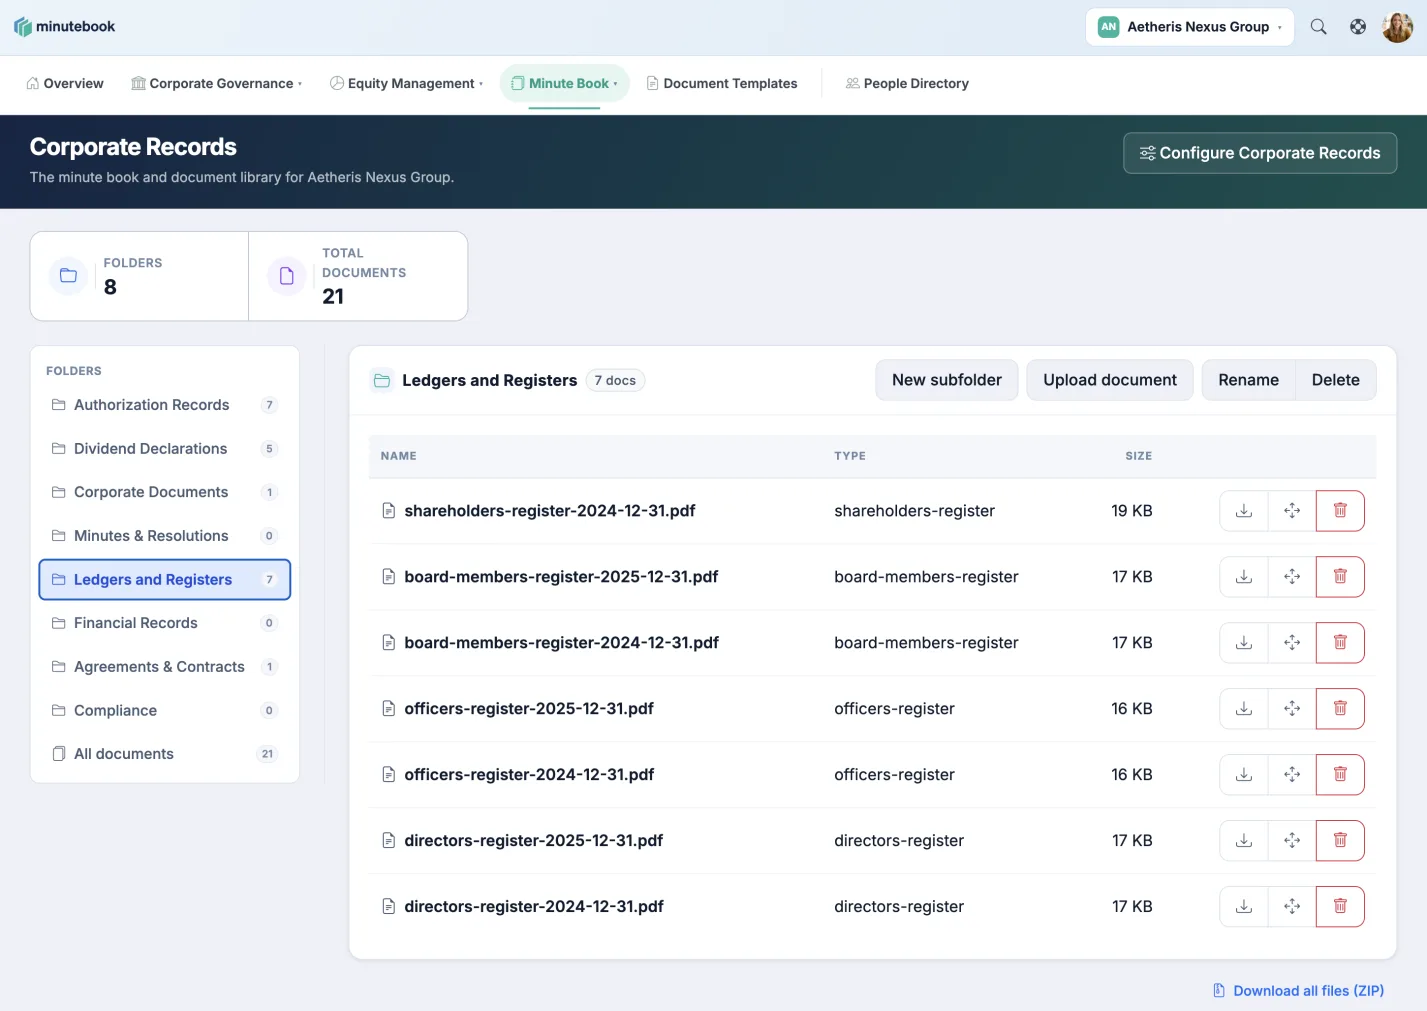
Task: Move officers-register-2024-12-31.pdf using move icon
Action: 1292,775
